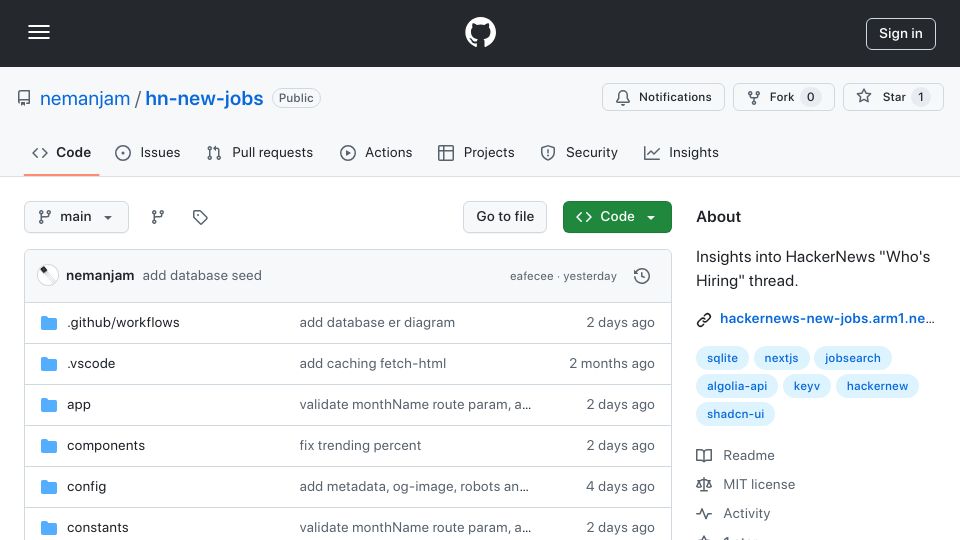Open the Projects tab
960x540 pixels.
[x=476, y=152]
